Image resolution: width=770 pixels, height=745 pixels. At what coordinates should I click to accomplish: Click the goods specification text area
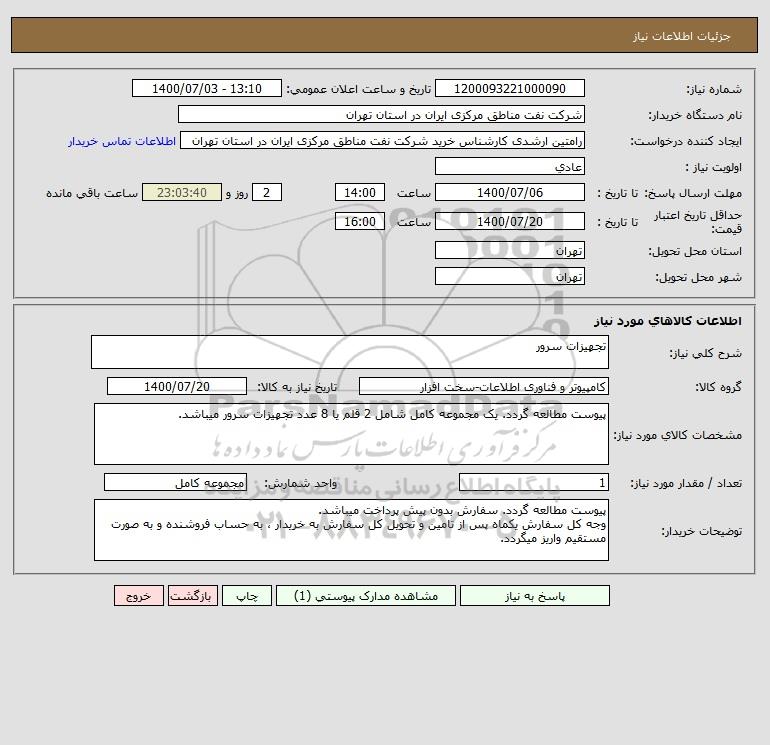click(x=351, y=434)
